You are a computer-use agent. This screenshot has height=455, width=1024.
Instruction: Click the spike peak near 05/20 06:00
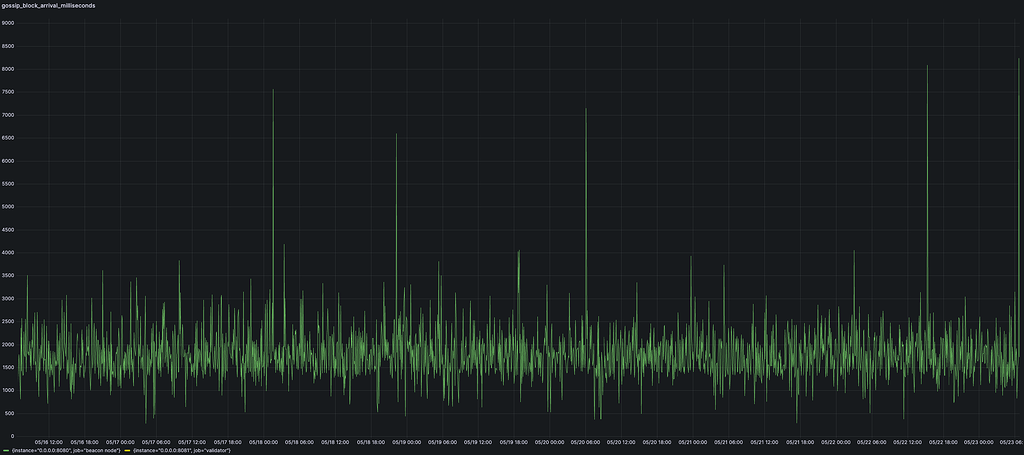pyautogui.click(x=586, y=109)
